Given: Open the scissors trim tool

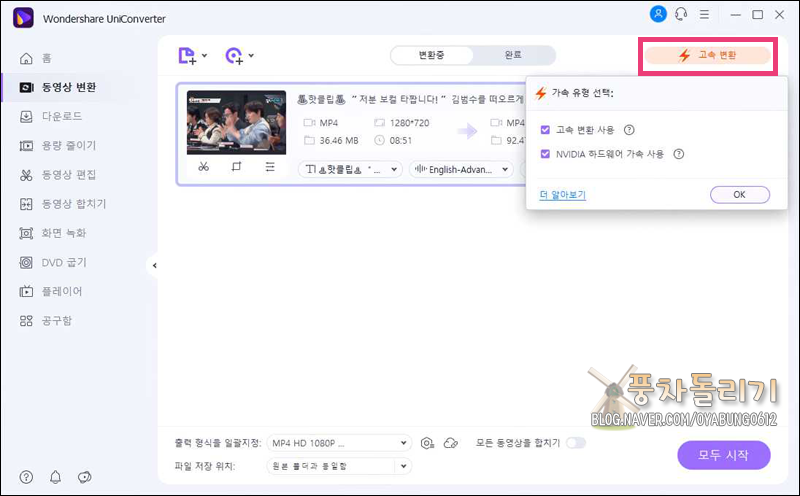Looking at the screenshot, I should tap(204, 167).
